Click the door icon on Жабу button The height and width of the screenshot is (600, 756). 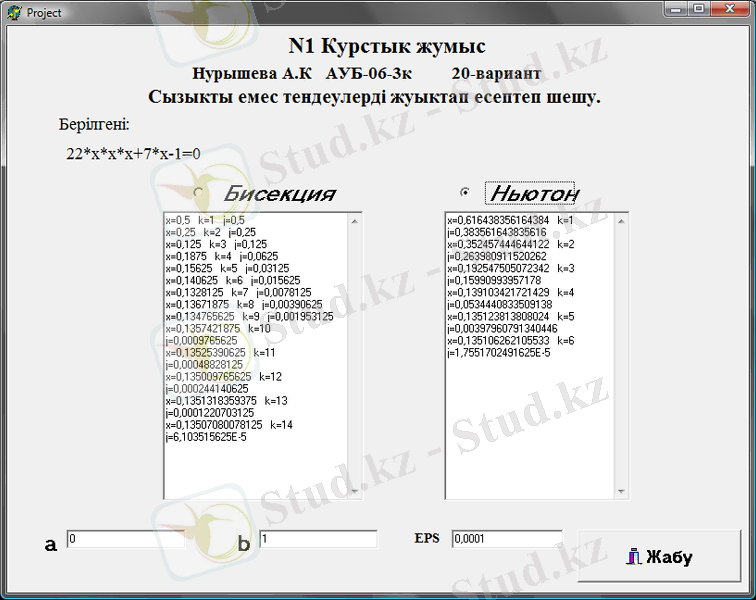tap(634, 556)
